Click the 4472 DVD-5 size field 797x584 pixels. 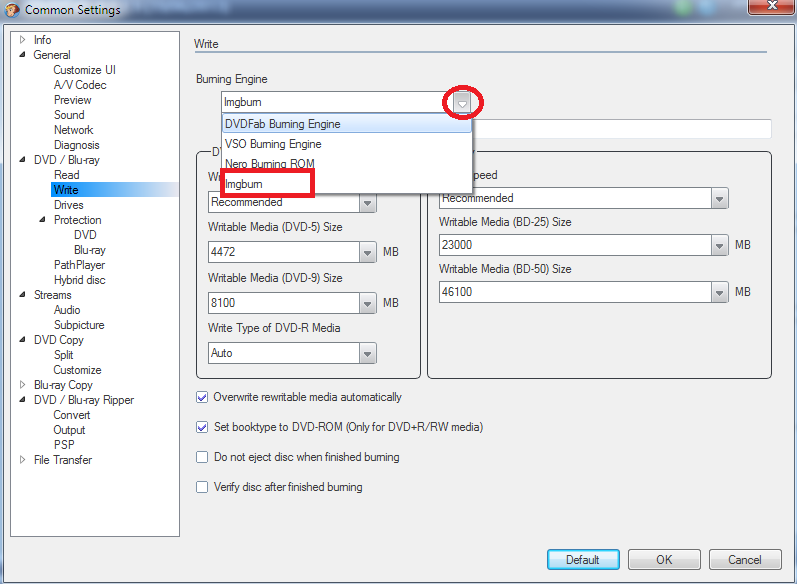(x=284, y=252)
